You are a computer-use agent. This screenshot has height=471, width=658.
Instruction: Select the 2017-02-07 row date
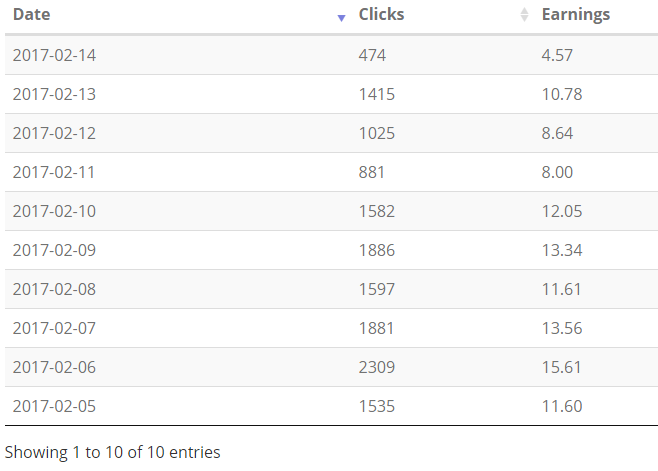[x=54, y=328]
